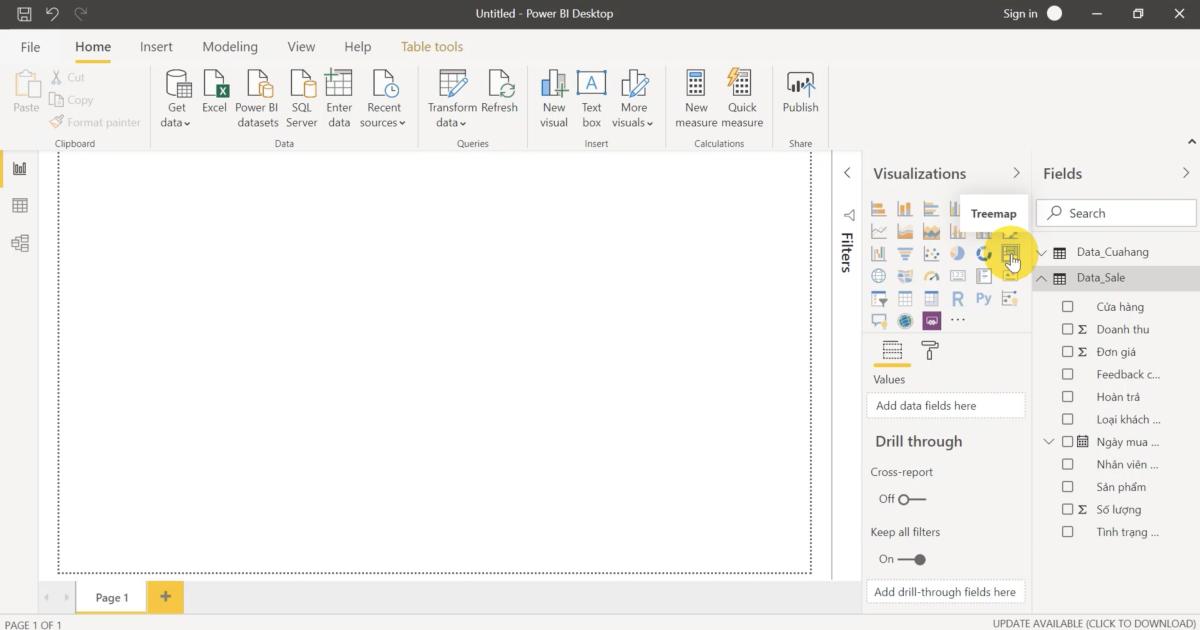Image resolution: width=1200 pixels, height=630 pixels.
Task: Open the Get data dropdown
Action: pyautogui.click(x=176, y=97)
